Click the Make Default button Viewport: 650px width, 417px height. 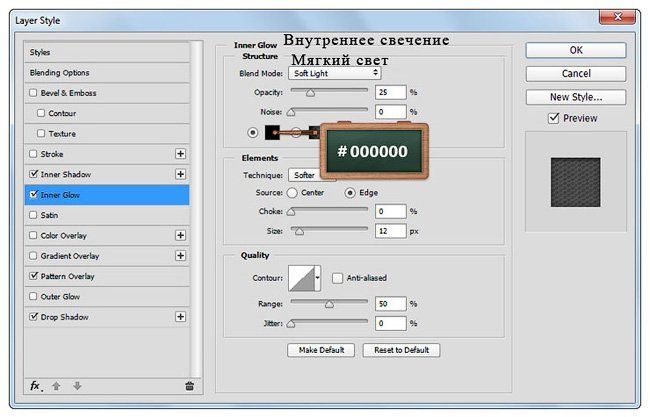click(321, 350)
